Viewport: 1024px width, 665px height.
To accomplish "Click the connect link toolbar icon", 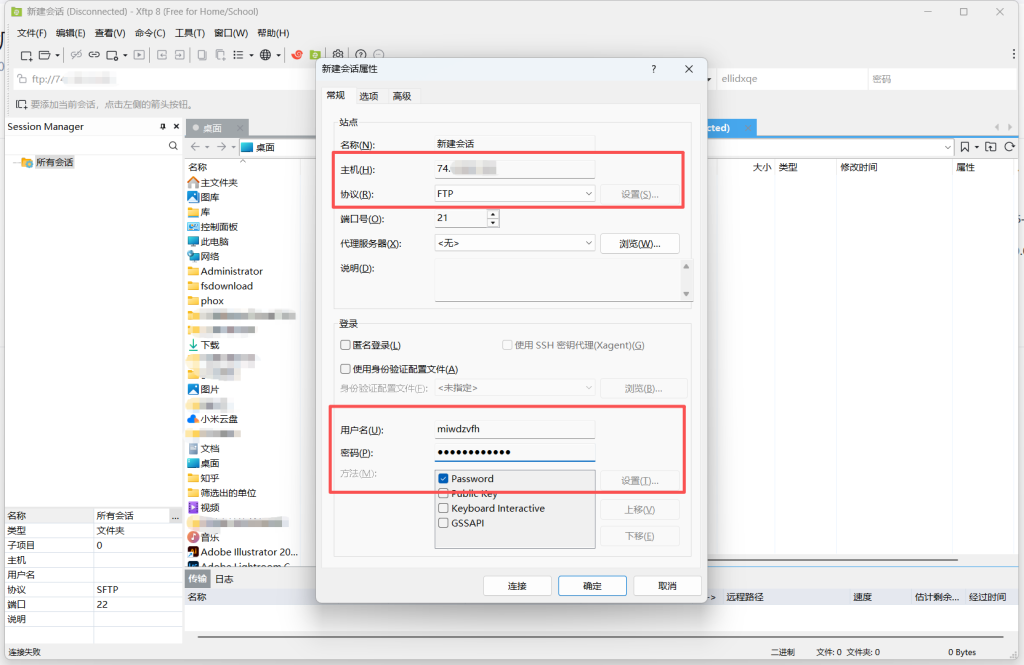I will tap(94, 55).
